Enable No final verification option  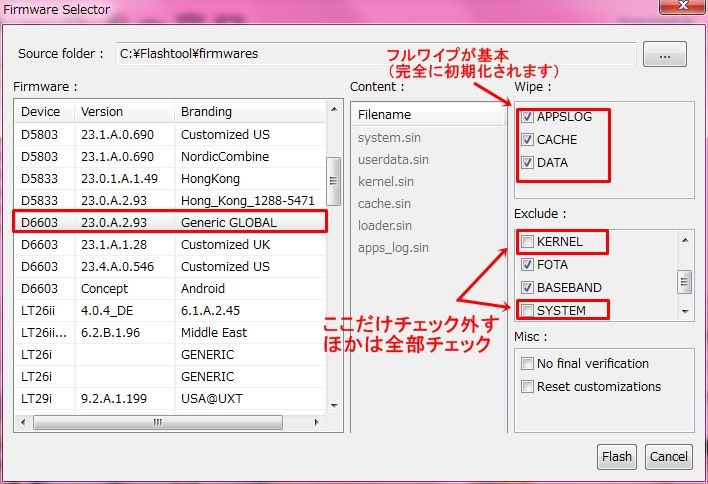point(527,364)
